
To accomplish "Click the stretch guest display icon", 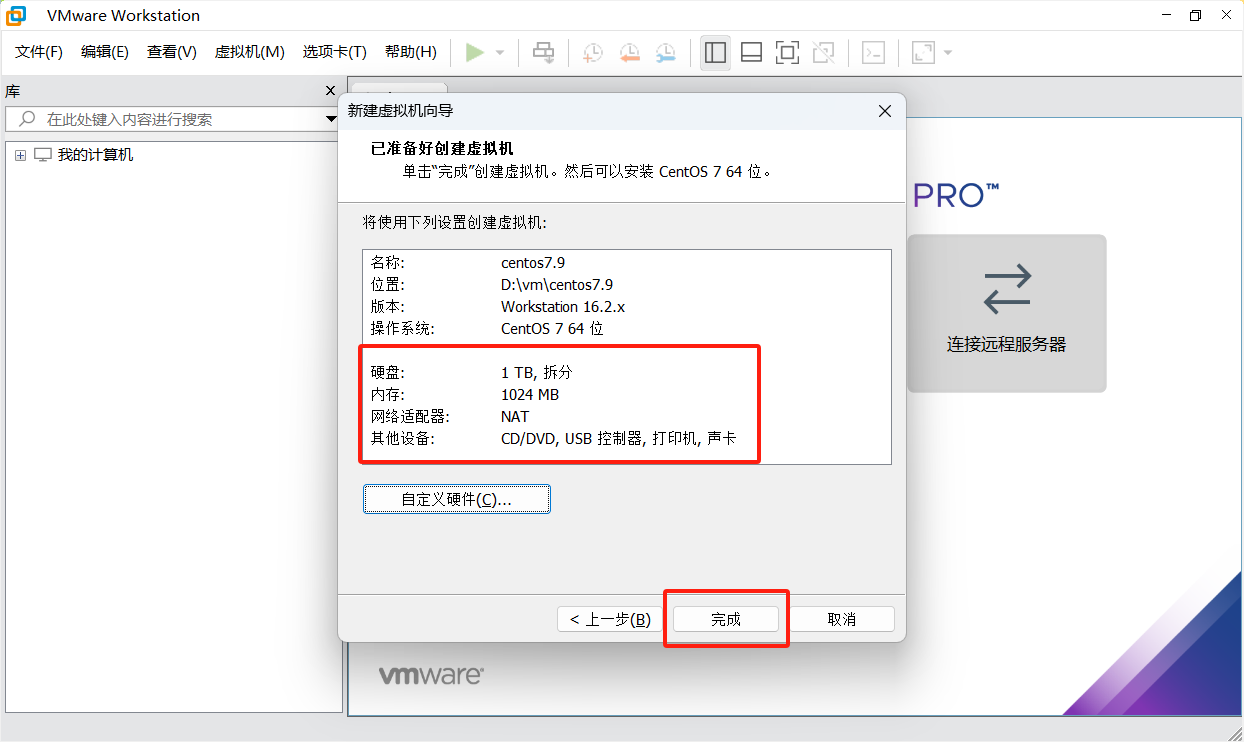I will [923, 52].
